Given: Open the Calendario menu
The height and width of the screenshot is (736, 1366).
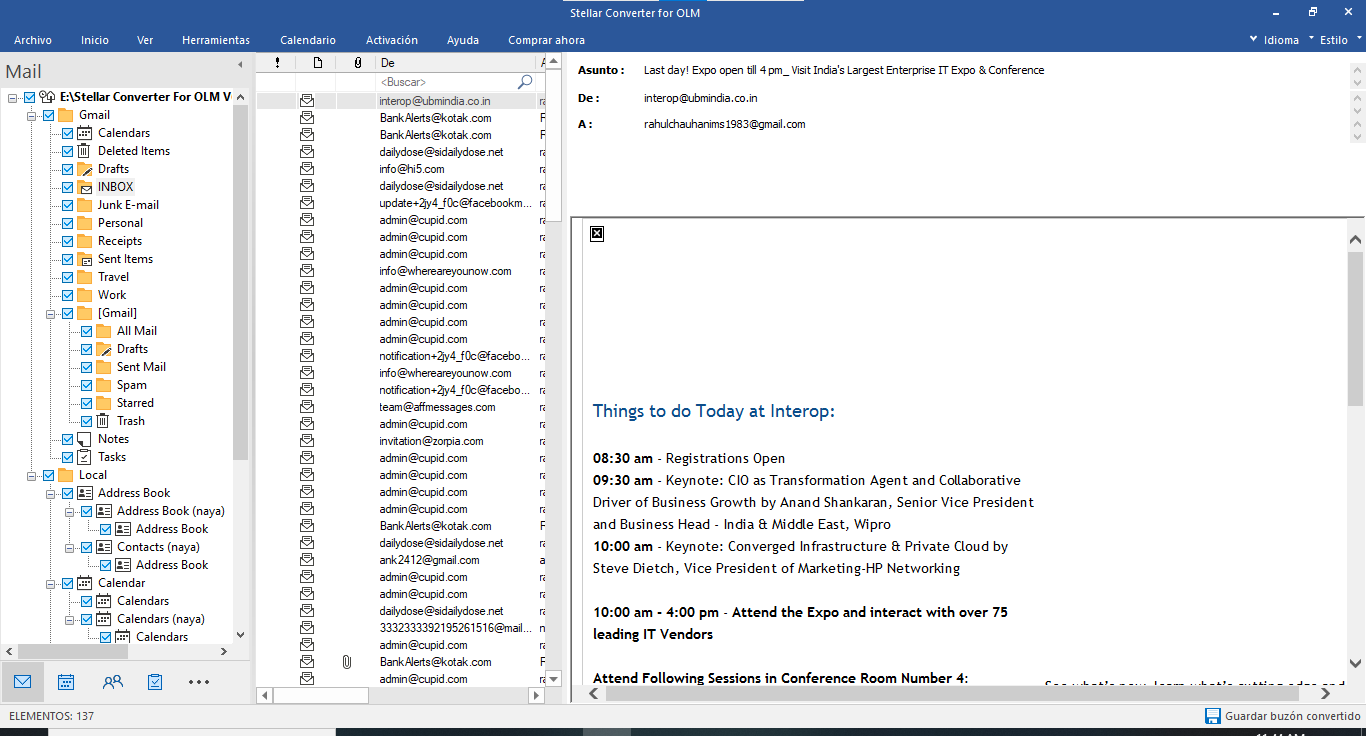Looking at the screenshot, I should [308, 40].
